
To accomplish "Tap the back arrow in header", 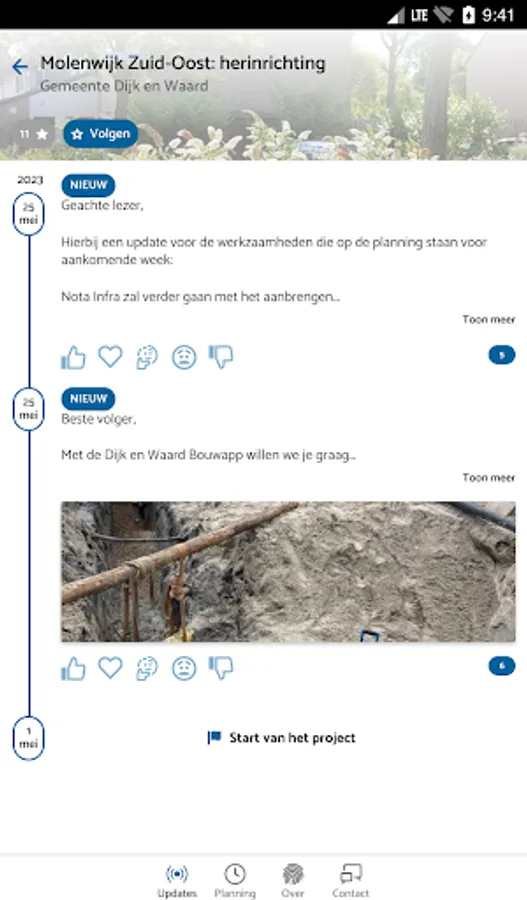I will point(20,67).
